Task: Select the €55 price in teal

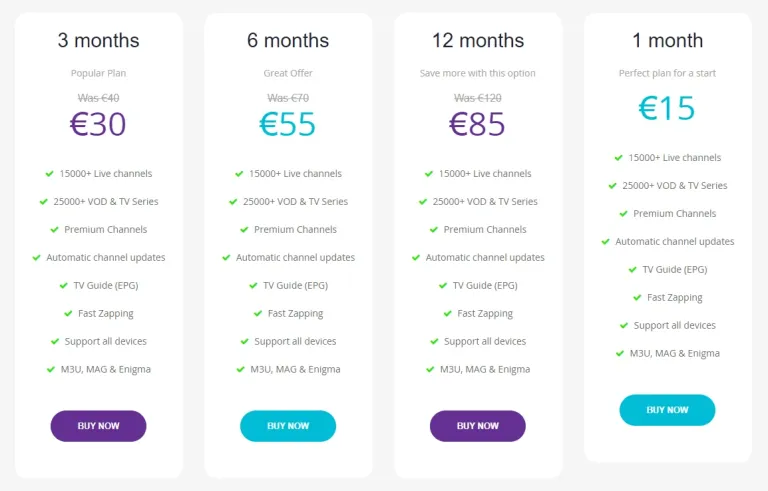Action: tap(288, 124)
